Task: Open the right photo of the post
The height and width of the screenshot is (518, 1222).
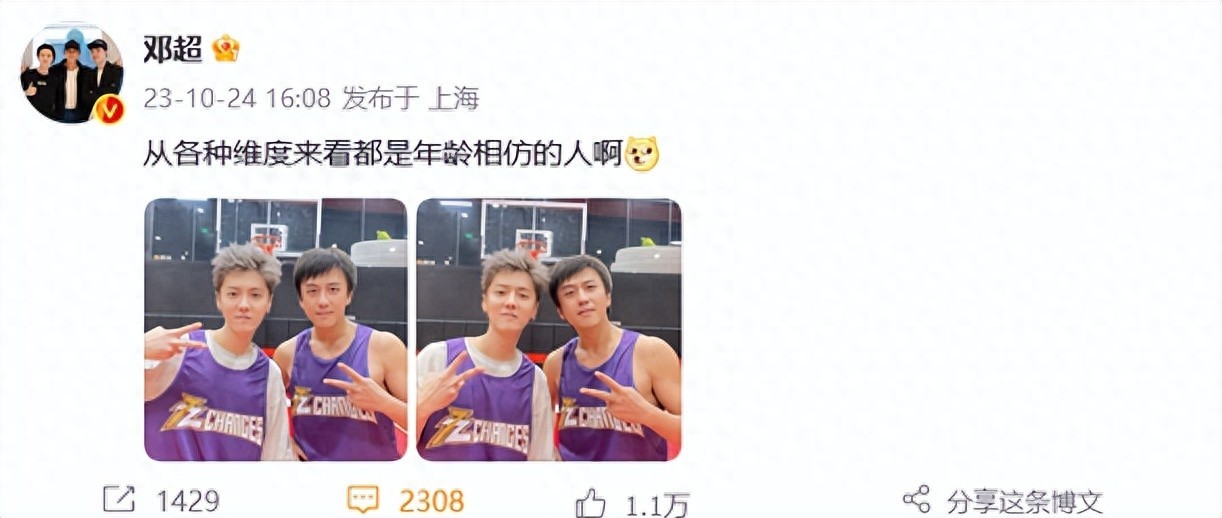Action: pos(549,329)
